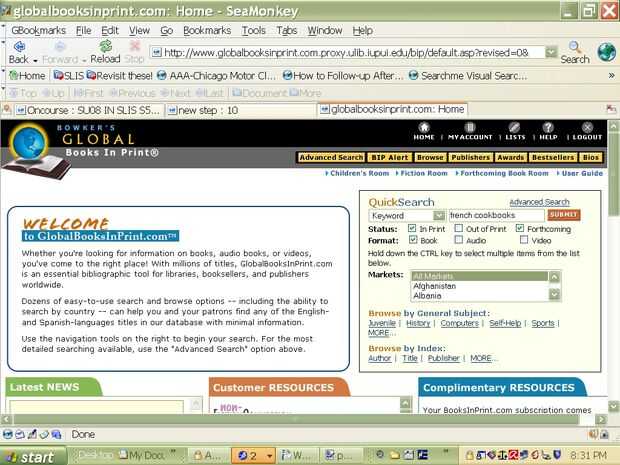Screen dimensions: 620x465
Task: Click horizontal scrollbar right arrow
Action: 601,420
